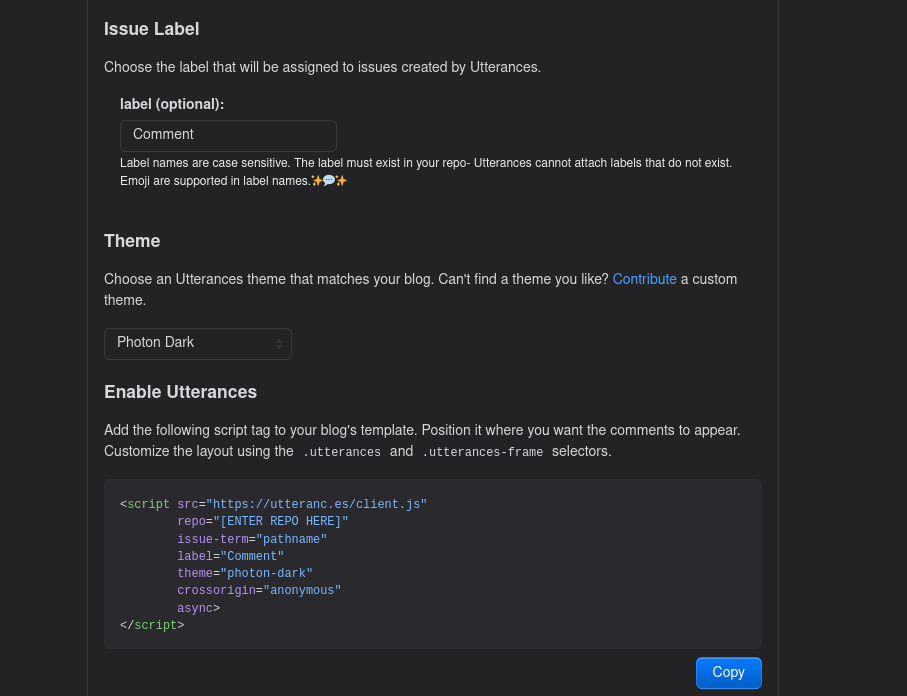Click the async> code line

(x=198, y=608)
